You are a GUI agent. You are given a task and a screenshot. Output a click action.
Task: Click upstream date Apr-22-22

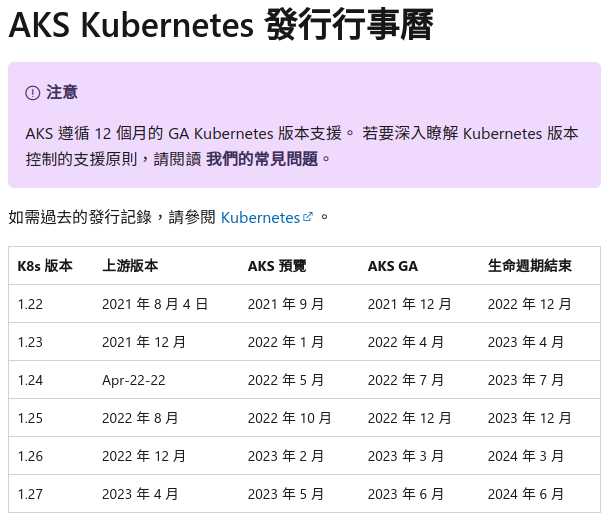point(134,380)
